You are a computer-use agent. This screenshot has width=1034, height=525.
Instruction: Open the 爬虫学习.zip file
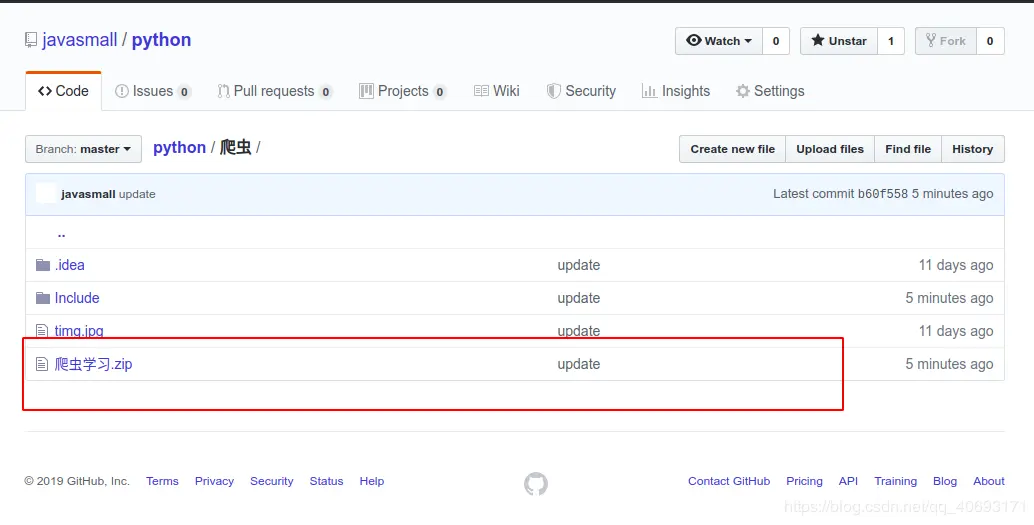(x=94, y=364)
